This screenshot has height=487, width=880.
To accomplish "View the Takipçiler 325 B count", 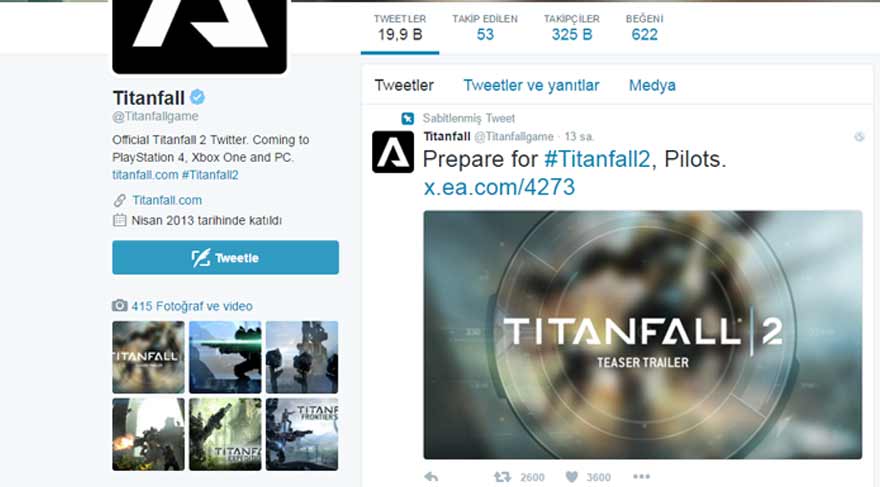I will tap(571, 28).
